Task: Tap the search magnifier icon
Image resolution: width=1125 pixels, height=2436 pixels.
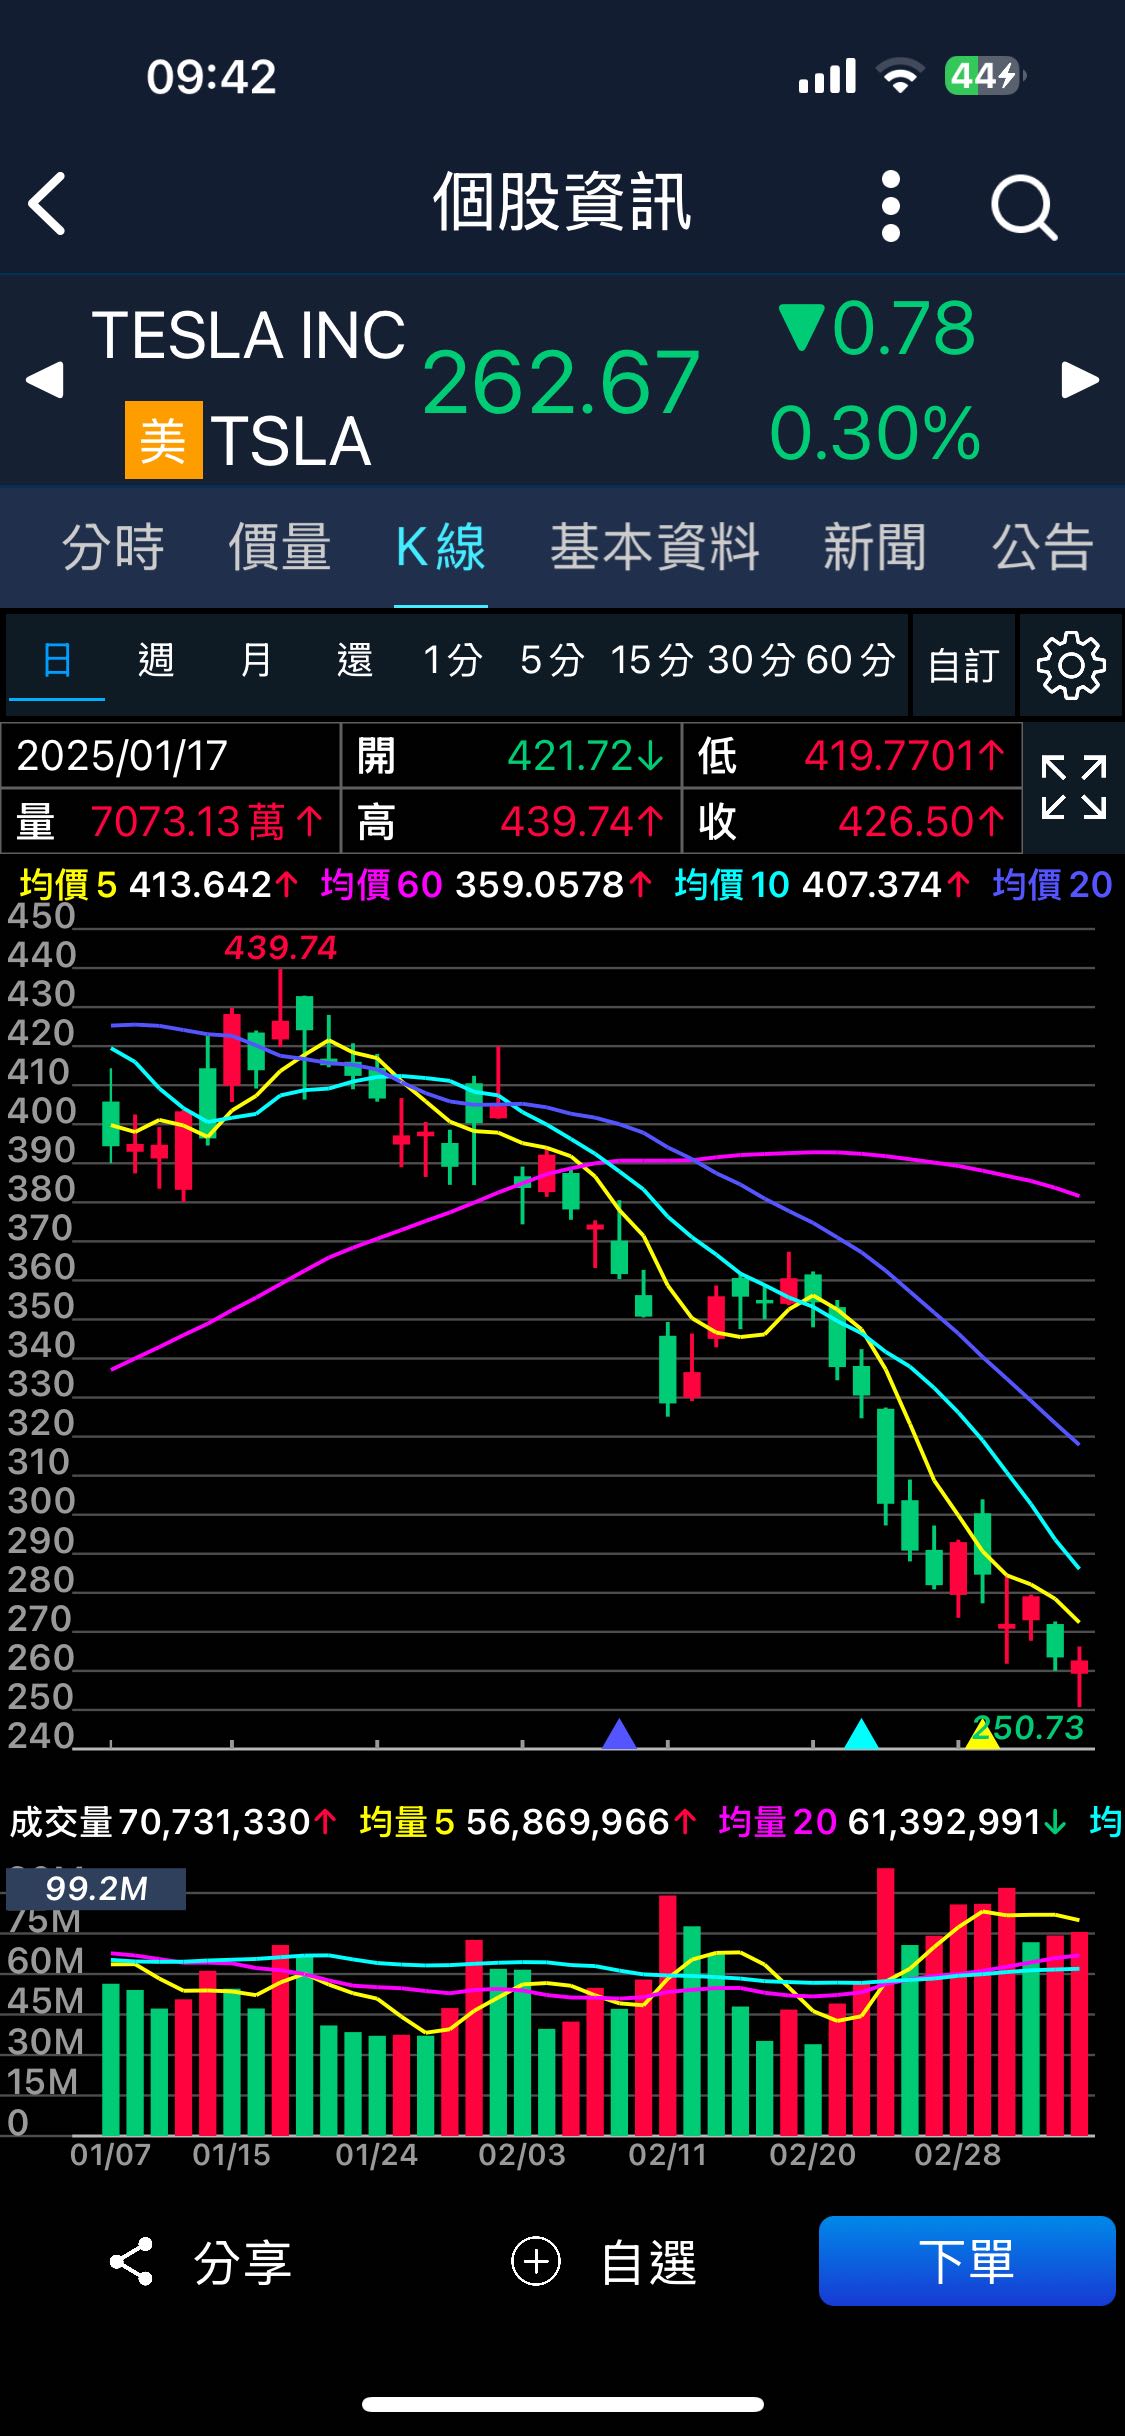Action: (x=1023, y=208)
